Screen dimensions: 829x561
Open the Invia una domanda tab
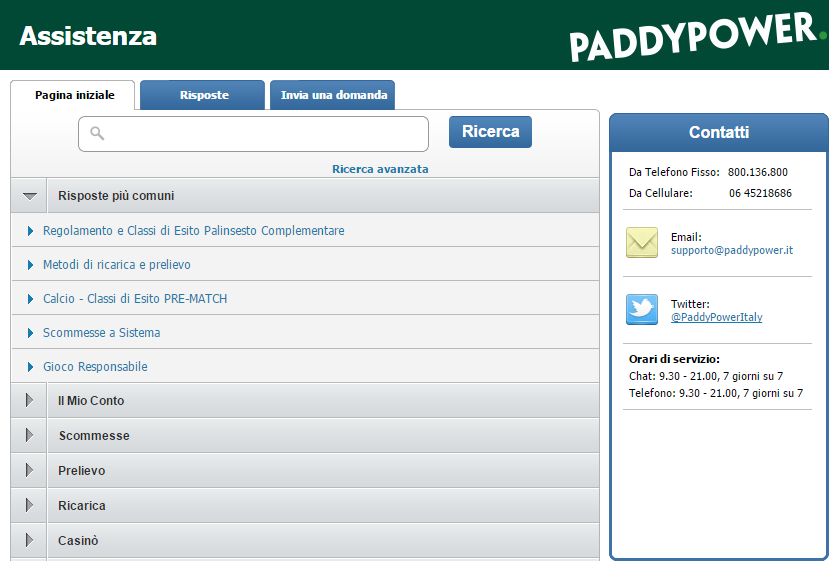coord(333,95)
